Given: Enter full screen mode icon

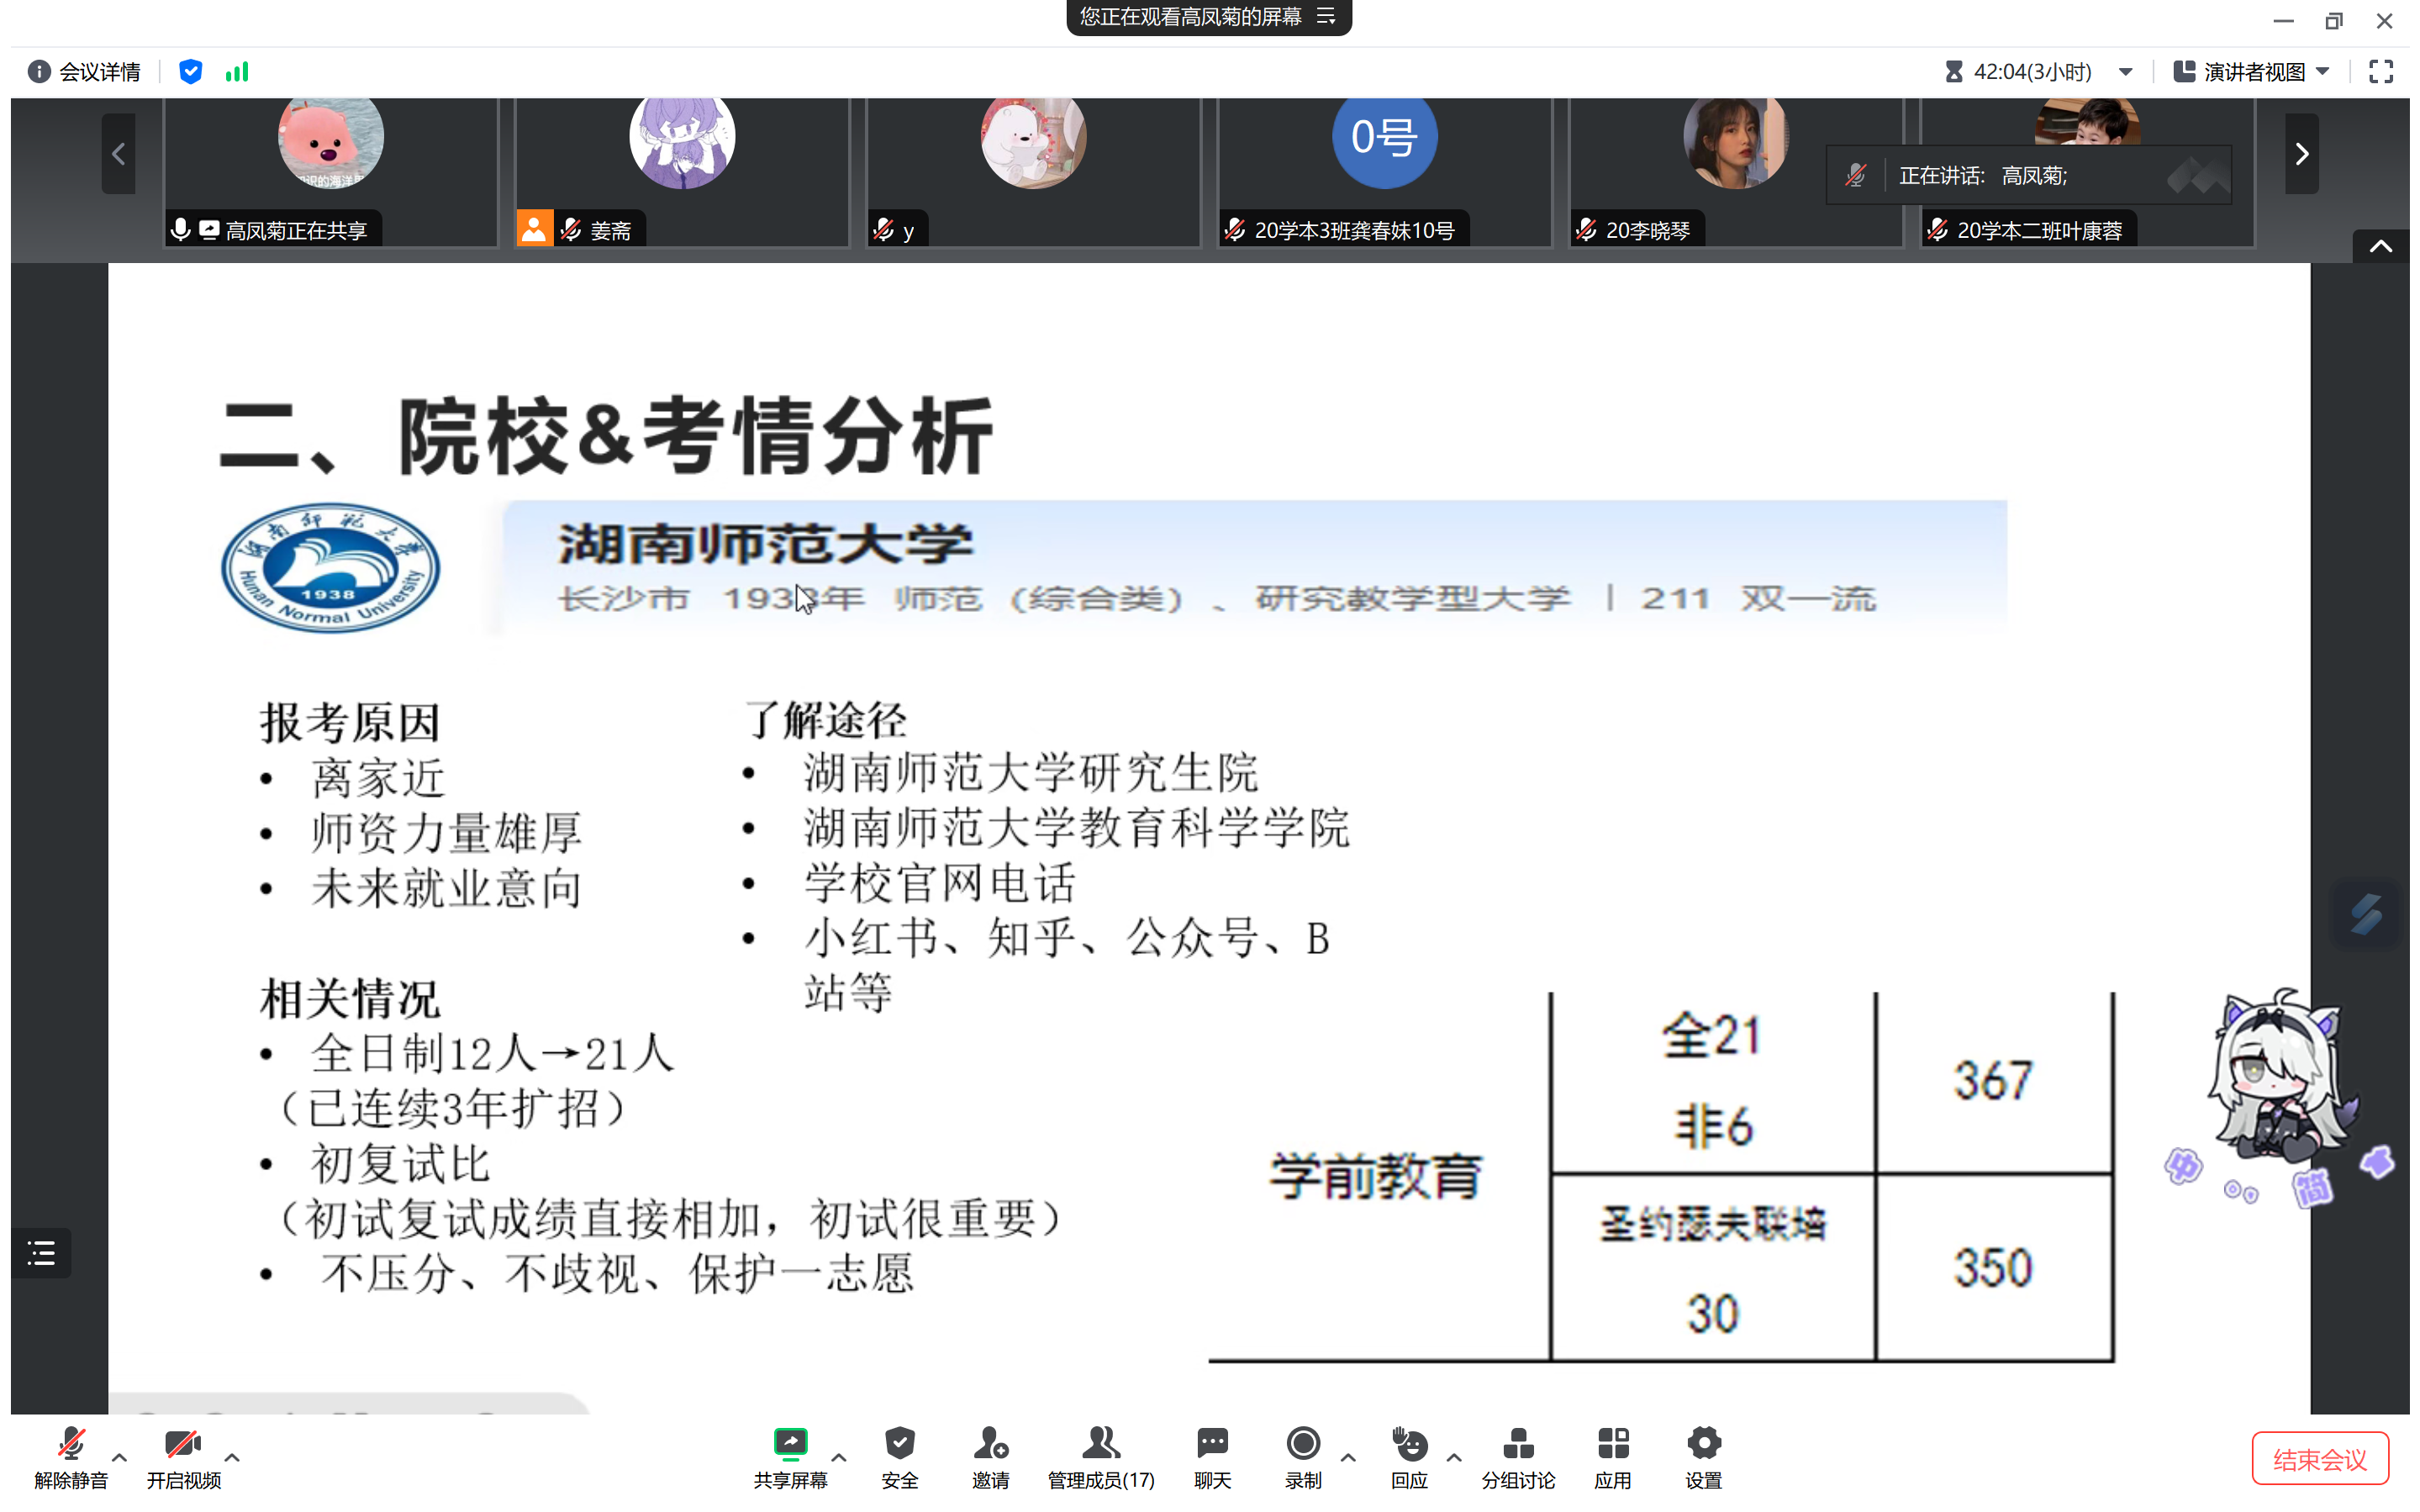Looking at the screenshot, I should [2381, 71].
